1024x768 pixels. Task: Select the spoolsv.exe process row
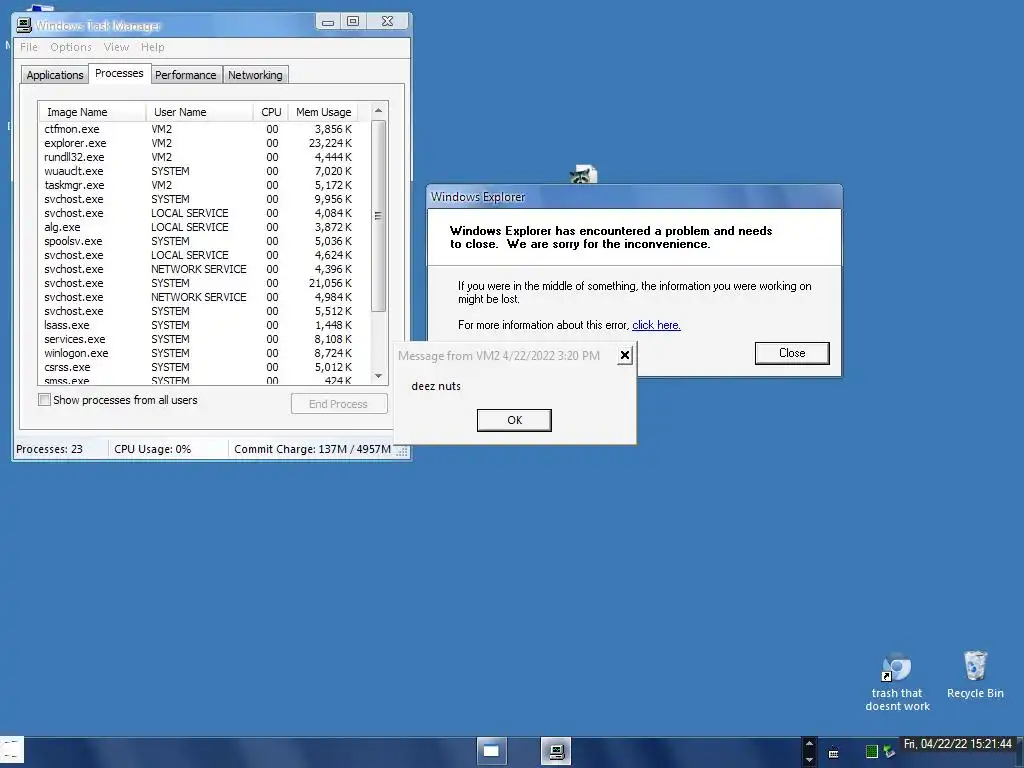click(204, 241)
